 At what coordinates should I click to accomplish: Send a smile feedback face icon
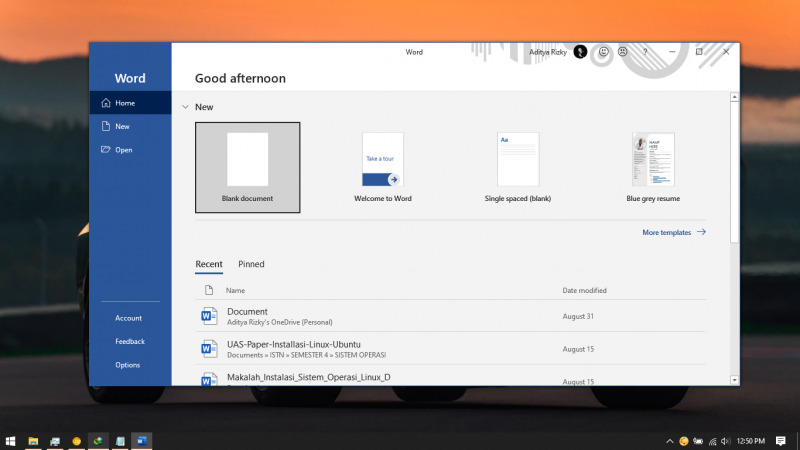[604, 52]
